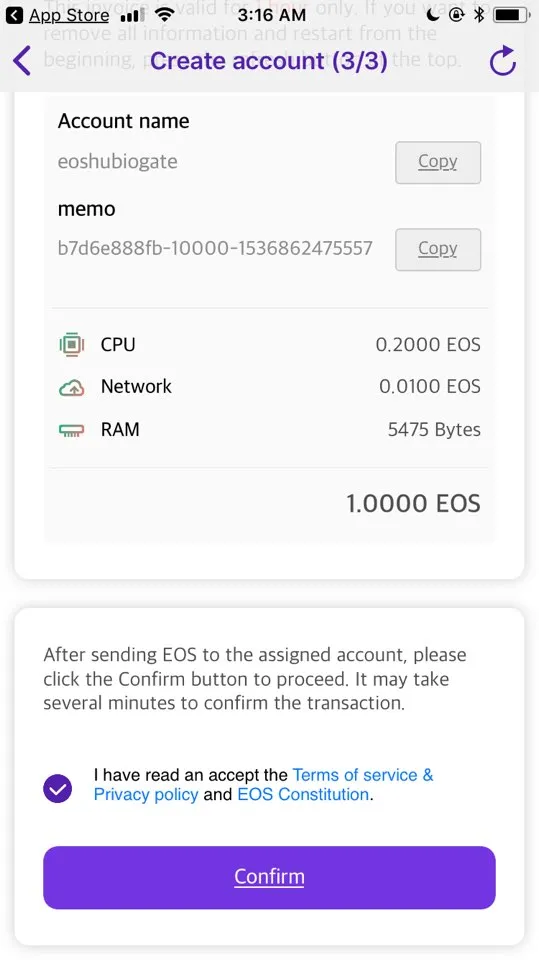Tap the purple Confirm button
Viewport: 539px width, 960px height.
(269, 877)
